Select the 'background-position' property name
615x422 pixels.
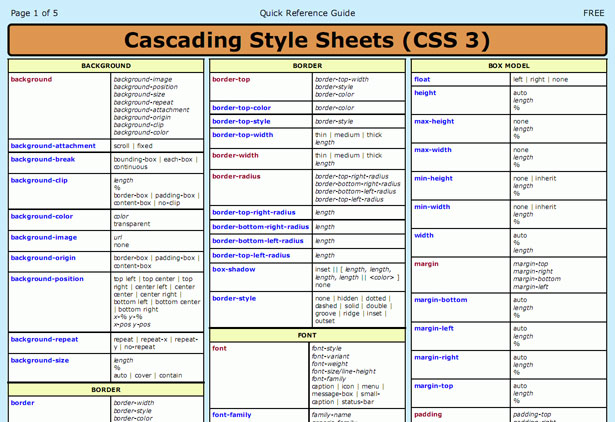[x=47, y=279]
